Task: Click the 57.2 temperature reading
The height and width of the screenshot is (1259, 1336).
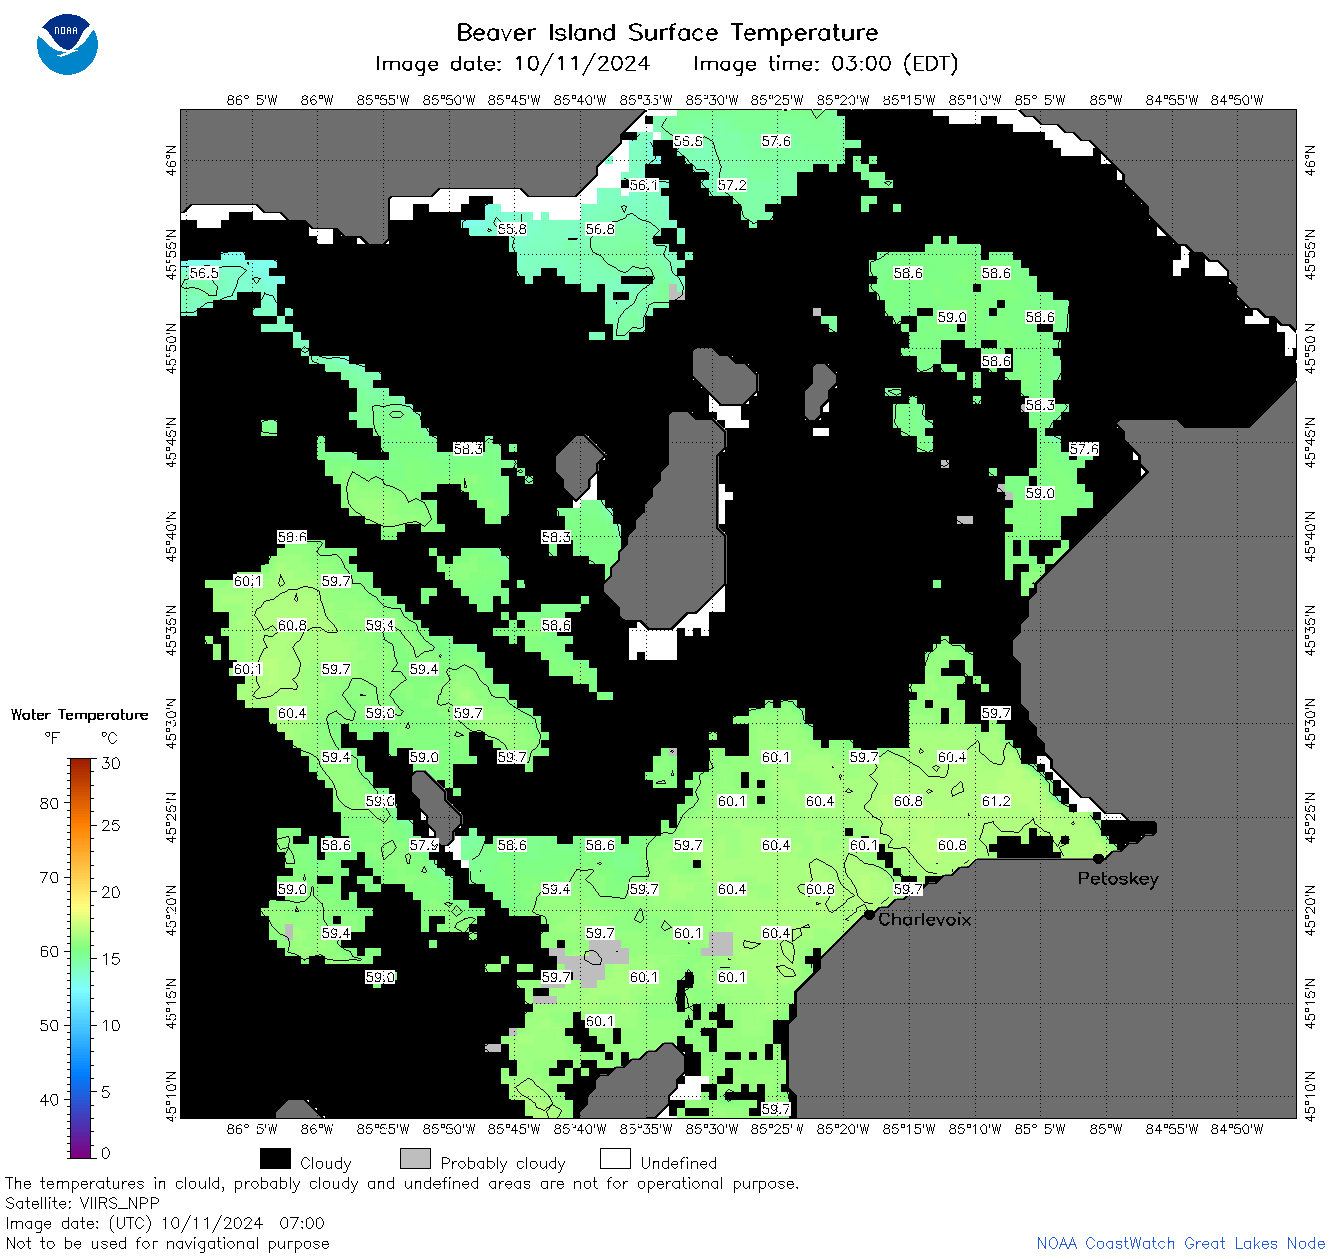Action: (732, 185)
